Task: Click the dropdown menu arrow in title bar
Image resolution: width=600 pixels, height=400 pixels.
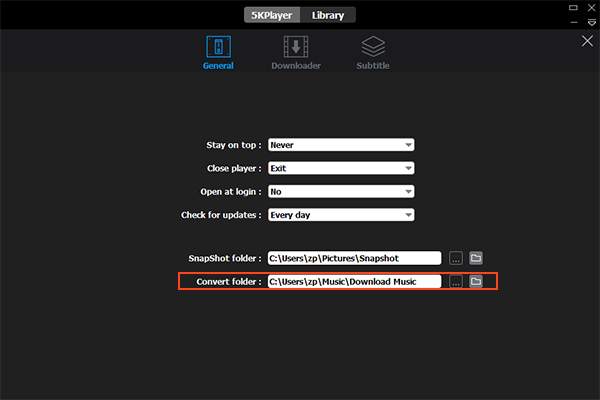Action: 592,23
